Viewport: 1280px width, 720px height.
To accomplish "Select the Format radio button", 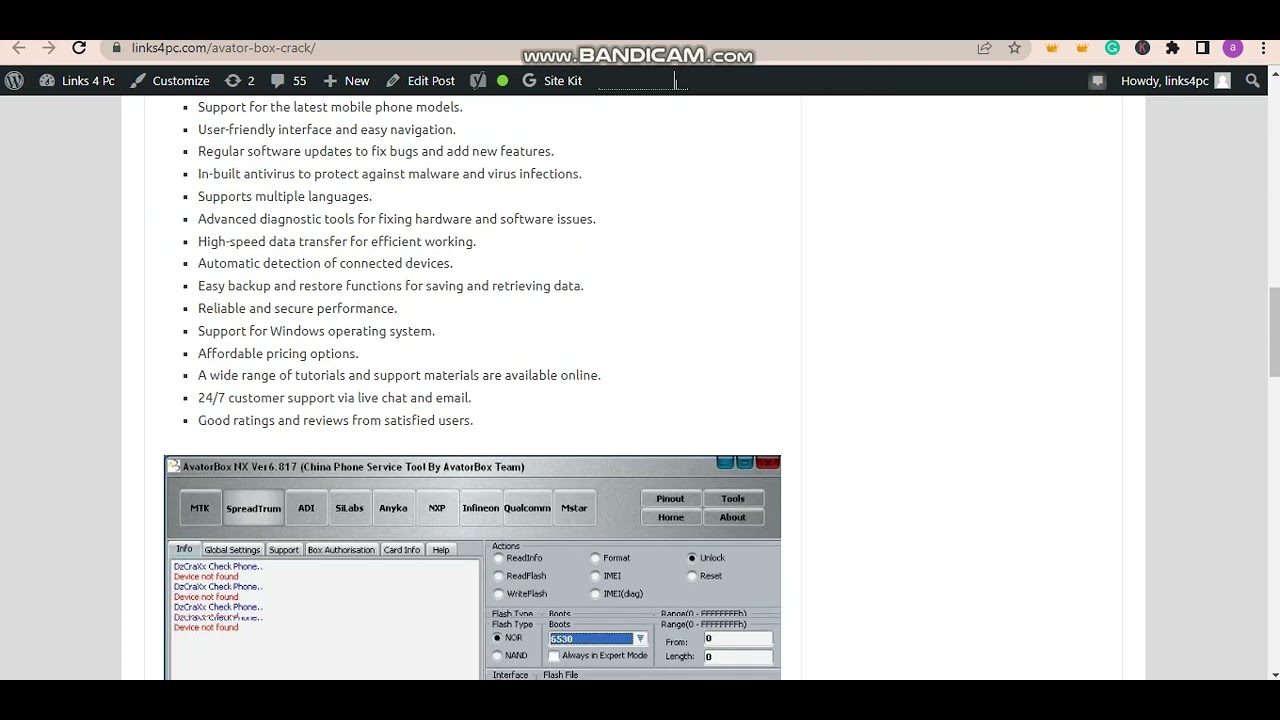I will pyautogui.click(x=596, y=558).
